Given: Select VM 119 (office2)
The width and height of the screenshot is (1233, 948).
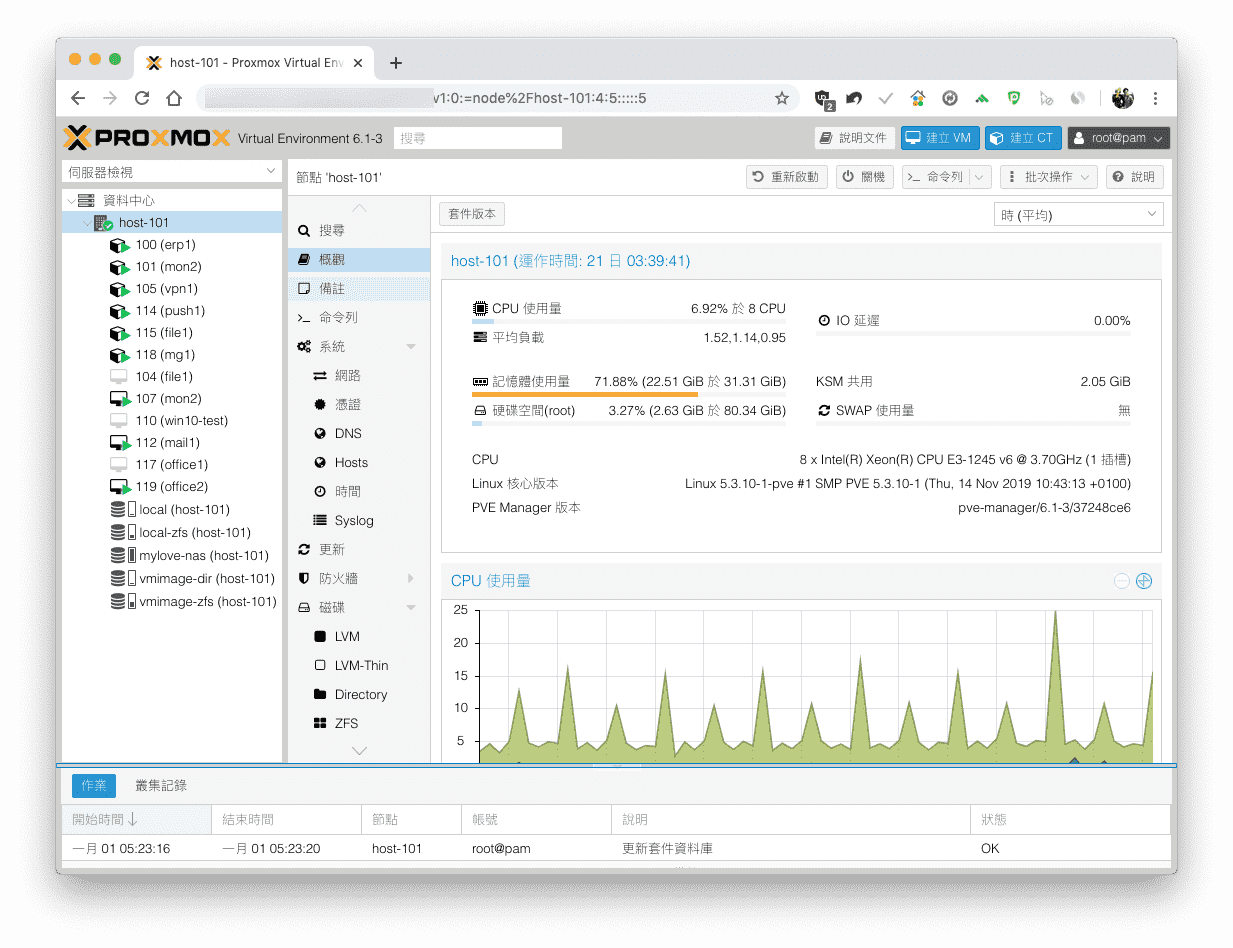Looking at the screenshot, I should pyautogui.click(x=171, y=487).
